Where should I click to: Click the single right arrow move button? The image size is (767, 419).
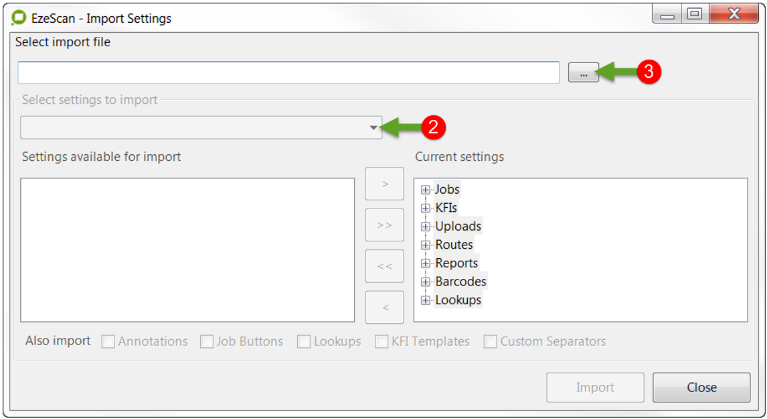tap(385, 184)
